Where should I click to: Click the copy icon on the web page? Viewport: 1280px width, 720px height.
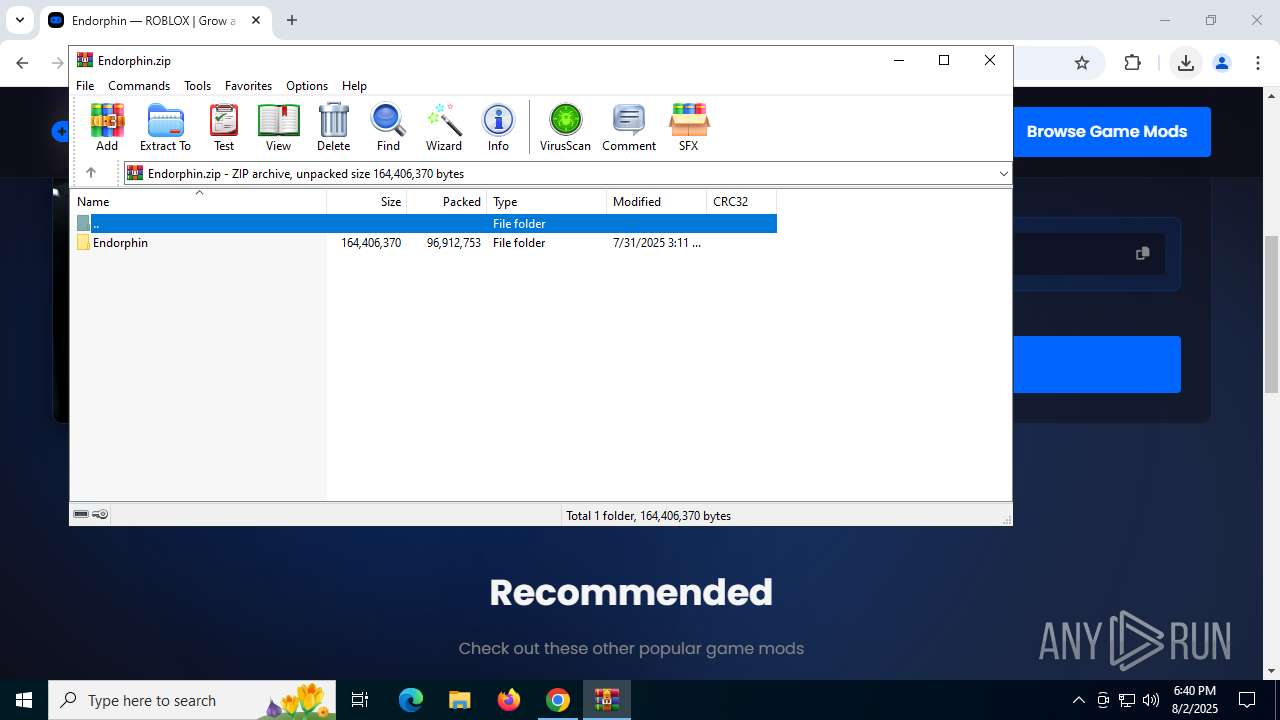click(x=1142, y=254)
